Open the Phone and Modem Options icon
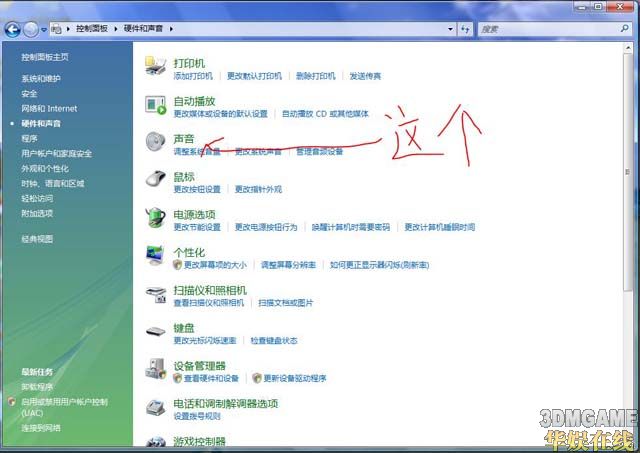This screenshot has width=640, height=453. point(156,407)
